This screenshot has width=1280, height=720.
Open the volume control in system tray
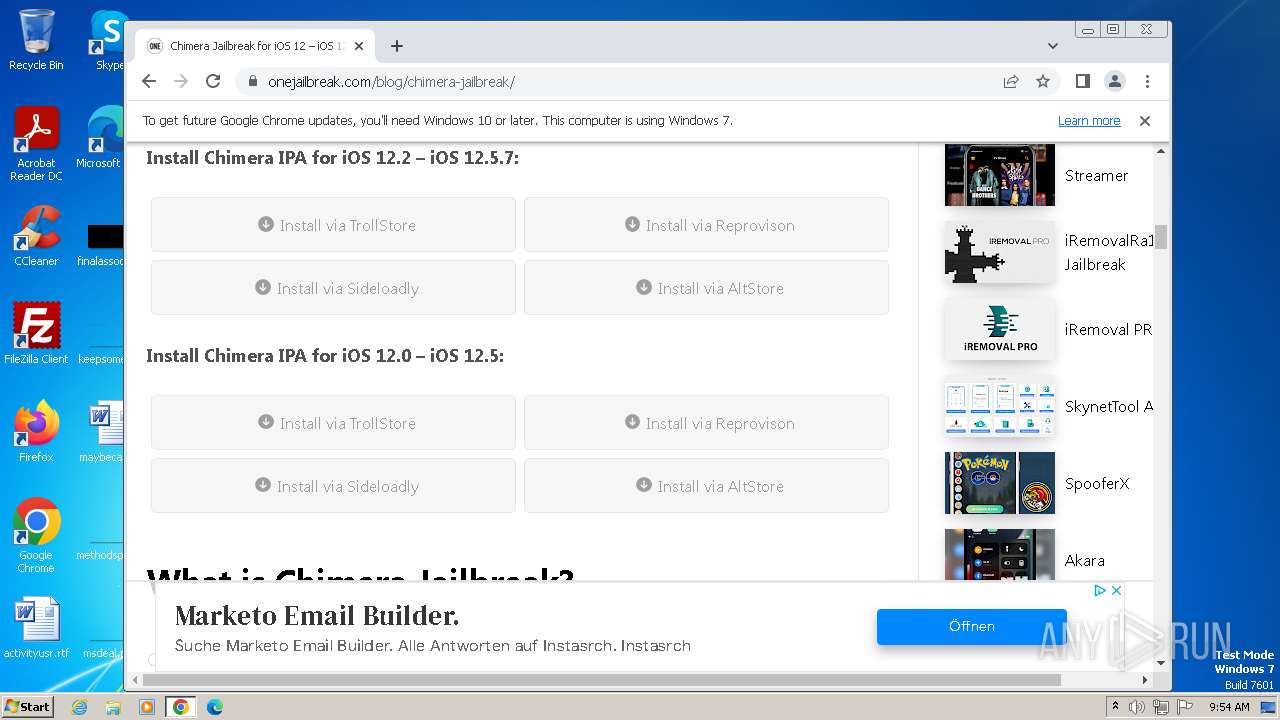click(x=1137, y=707)
